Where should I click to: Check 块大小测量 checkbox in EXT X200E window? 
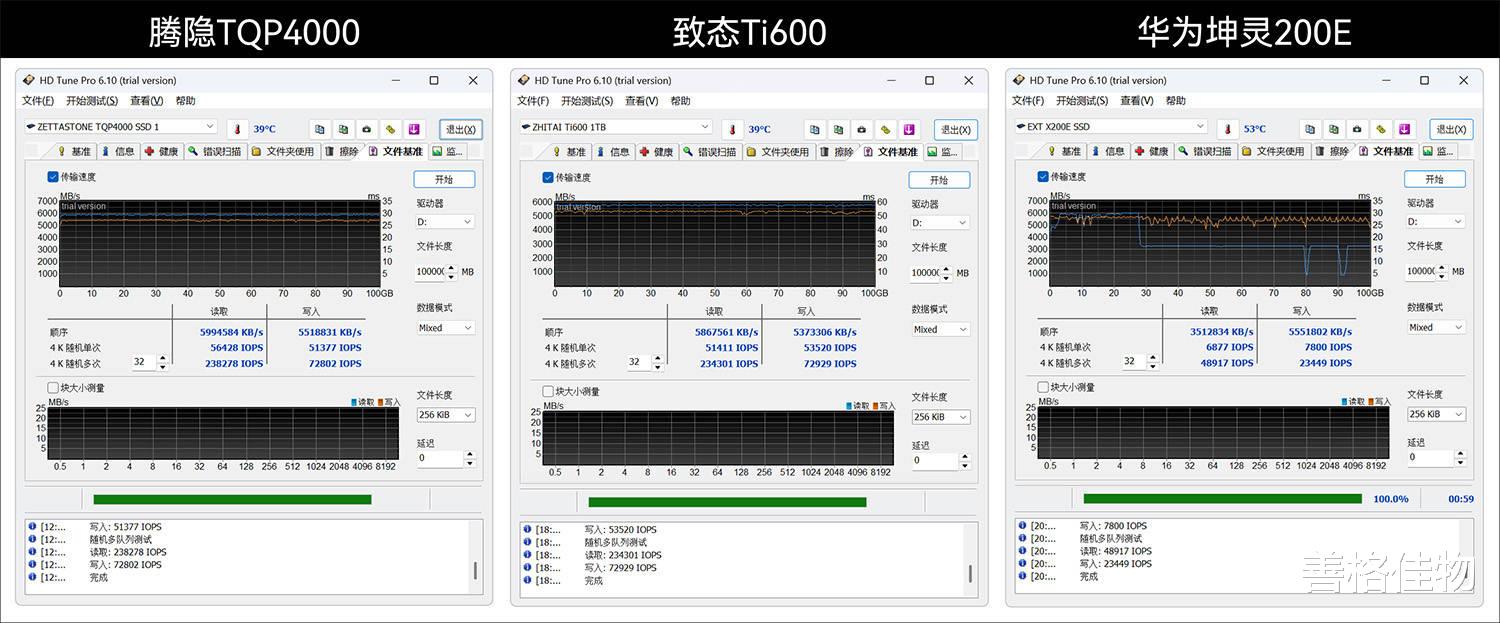point(1044,387)
